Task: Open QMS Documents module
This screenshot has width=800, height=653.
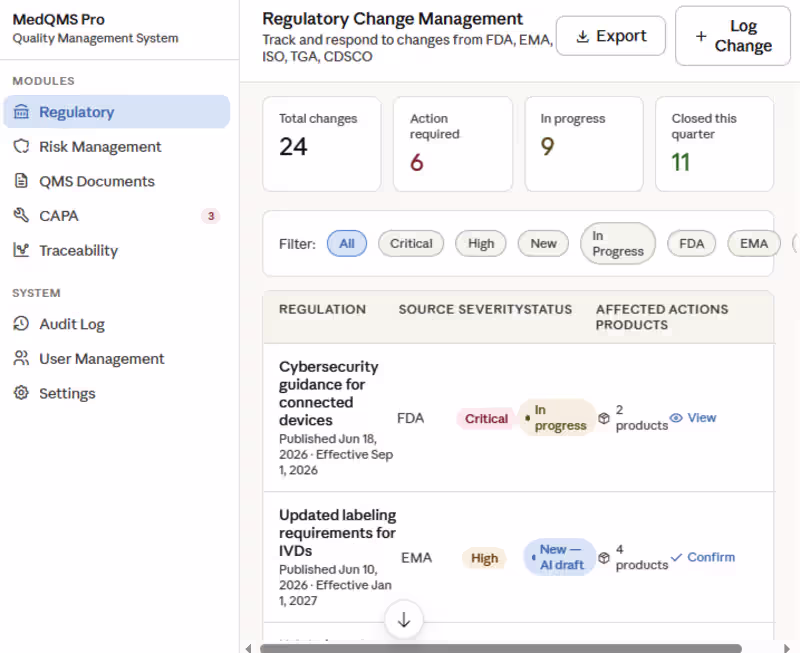Action: (116, 181)
